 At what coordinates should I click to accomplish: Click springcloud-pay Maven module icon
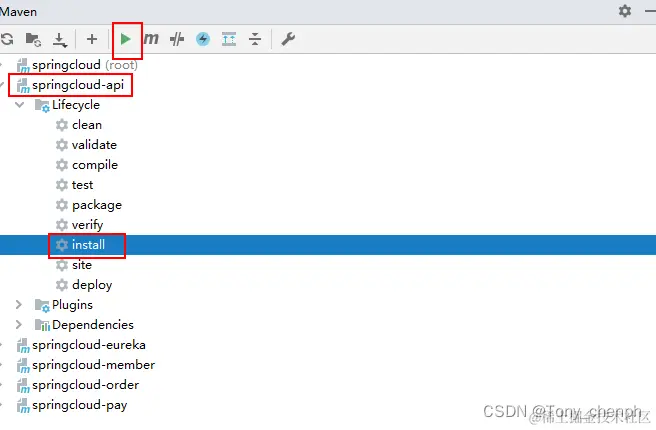pyautogui.click(x=23, y=406)
